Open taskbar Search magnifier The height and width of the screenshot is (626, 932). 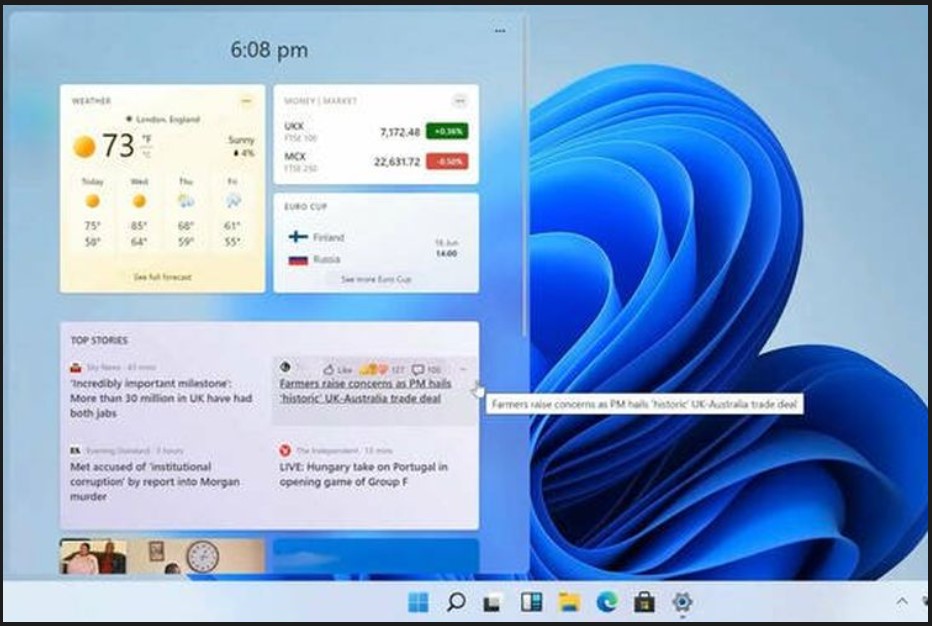(x=456, y=602)
